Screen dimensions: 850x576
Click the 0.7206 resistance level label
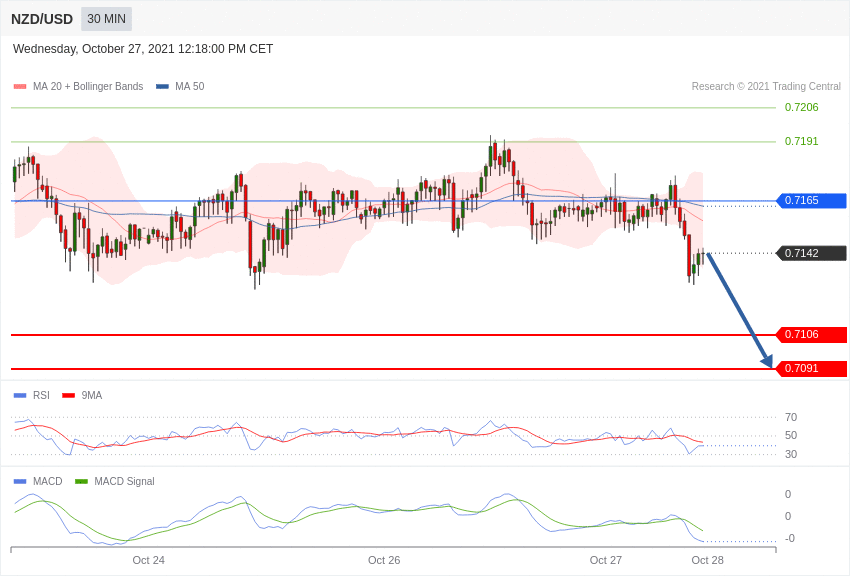point(801,107)
